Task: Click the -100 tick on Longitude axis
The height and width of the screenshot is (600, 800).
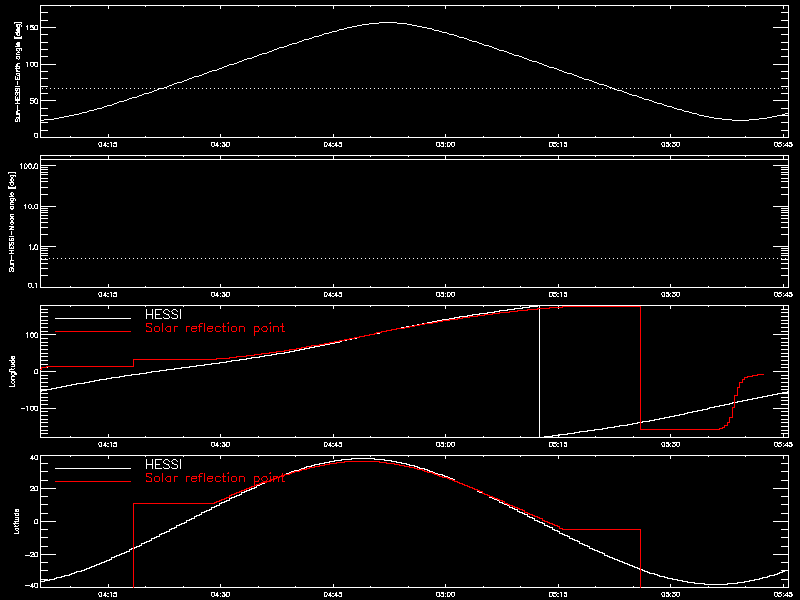Action: (x=30, y=409)
